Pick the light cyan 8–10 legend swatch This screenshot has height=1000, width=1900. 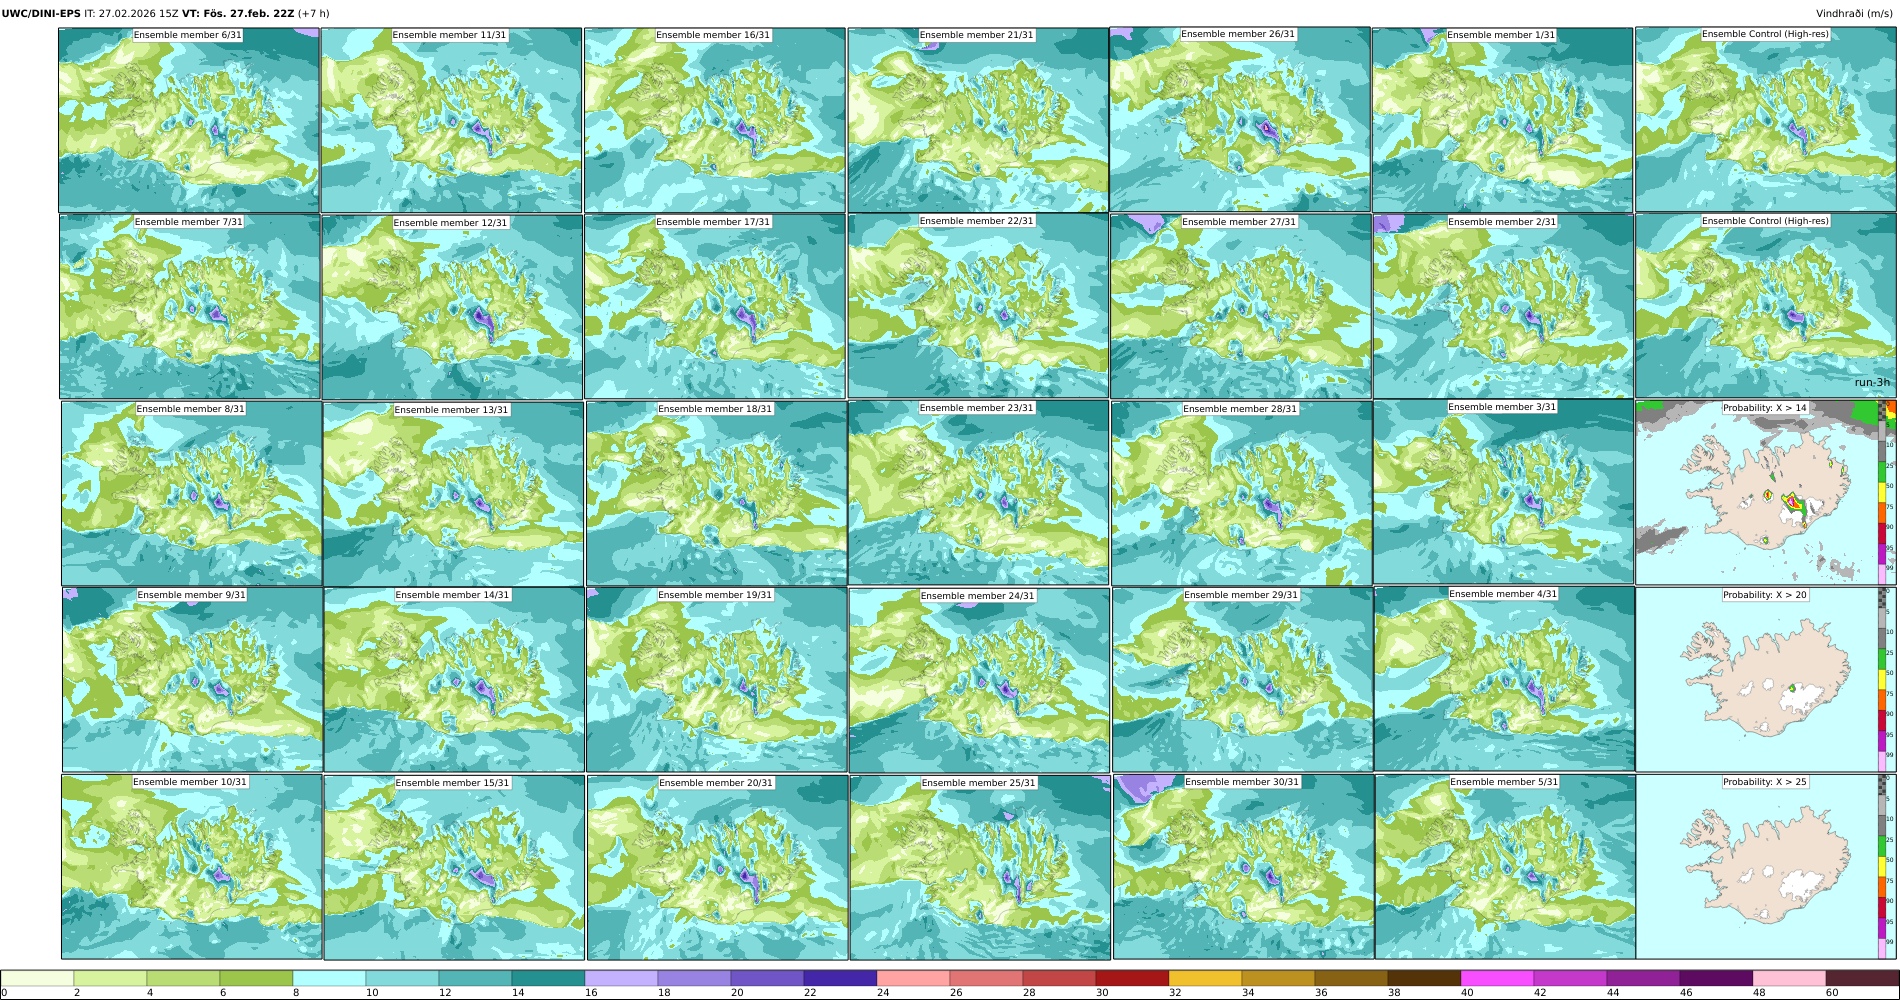[329, 978]
